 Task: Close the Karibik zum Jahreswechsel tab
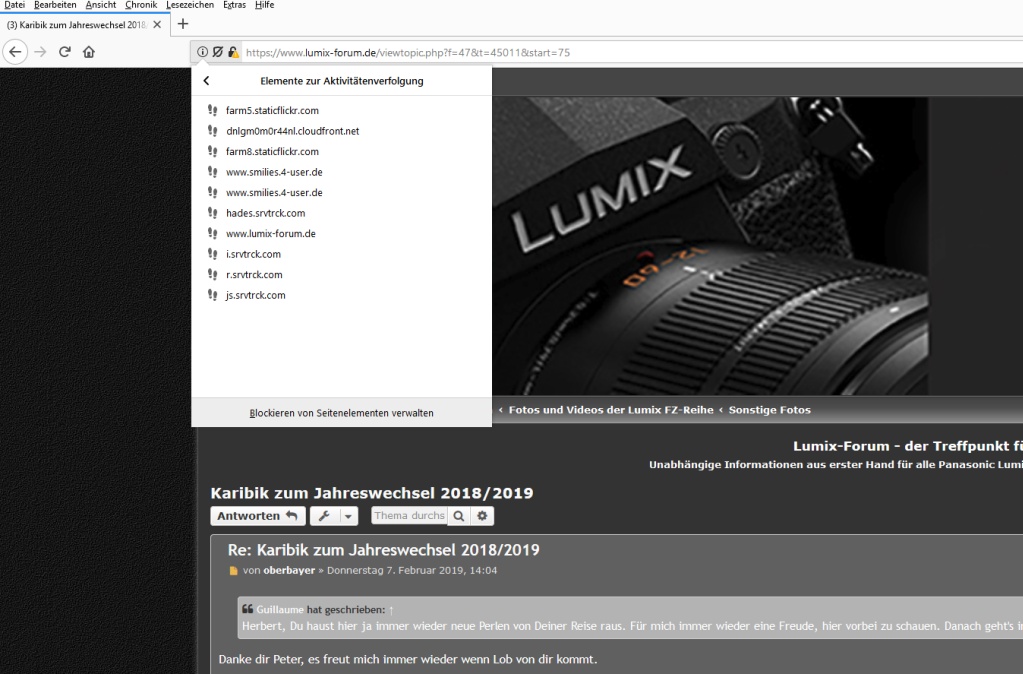point(157,25)
